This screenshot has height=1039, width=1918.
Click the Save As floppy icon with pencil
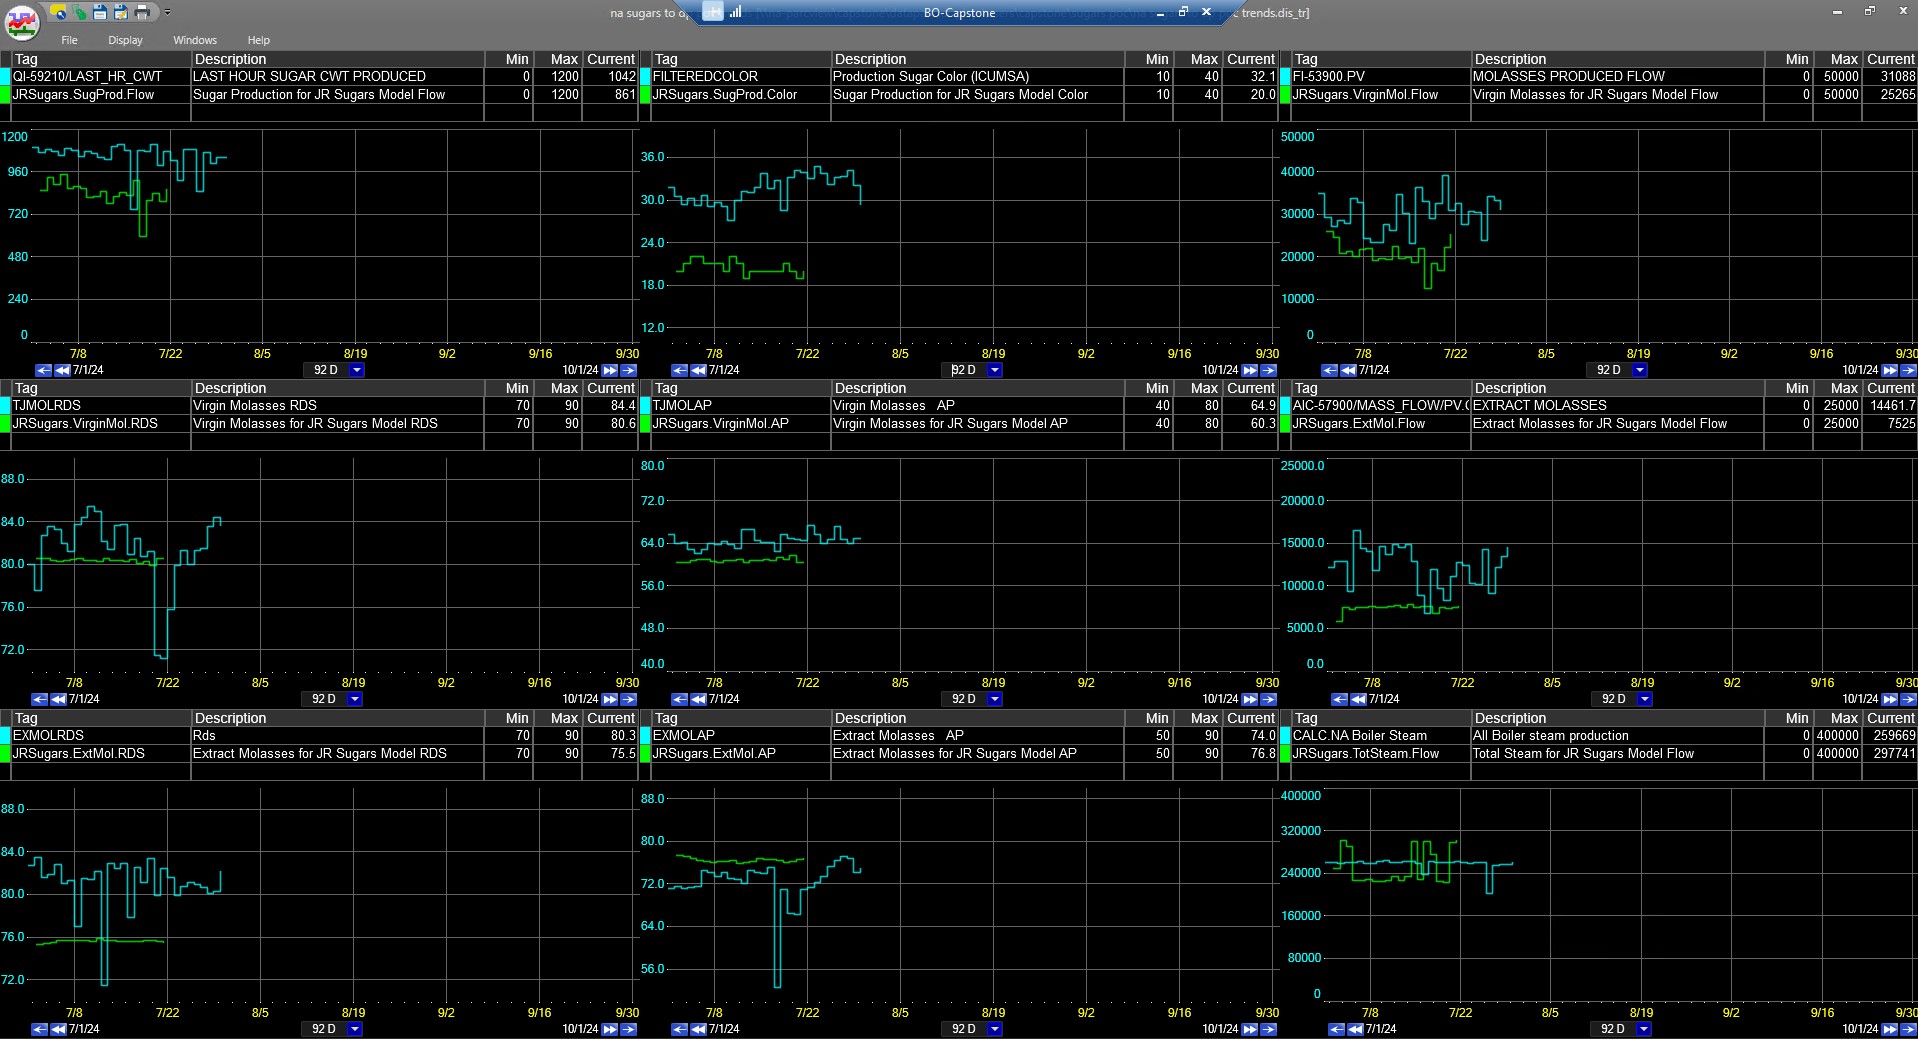pos(121,12)
